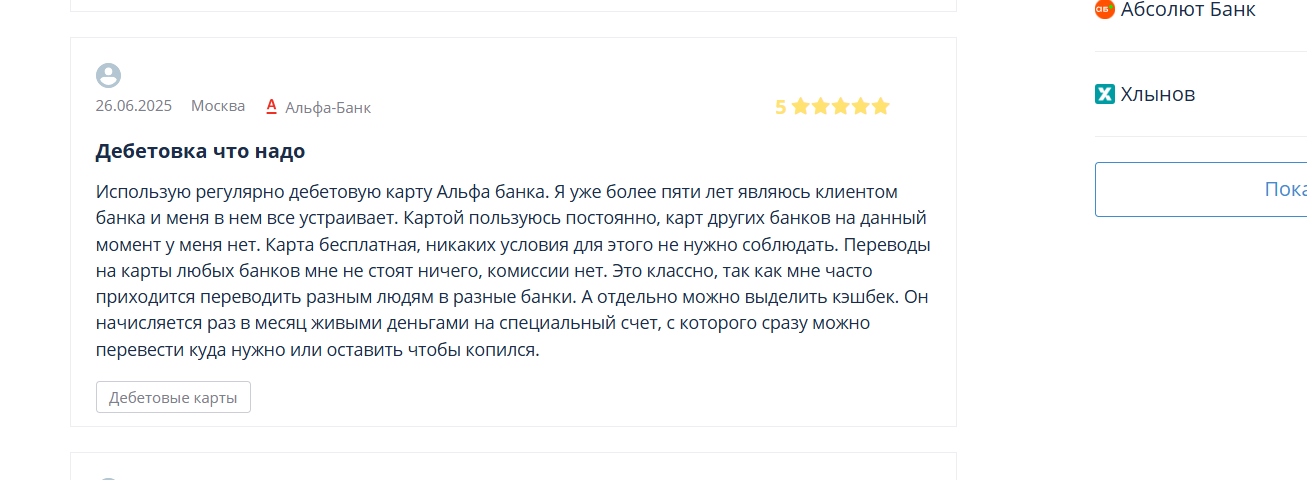Viewport: 1307px width, 480px height.
Task: Click the partially visible Пока… button
Action: 1201,189
